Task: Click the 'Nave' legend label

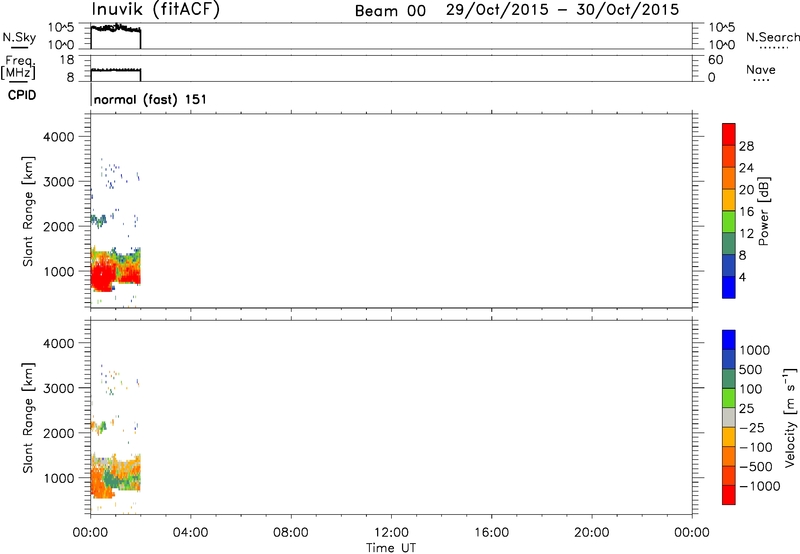Action: coord(761,69)
